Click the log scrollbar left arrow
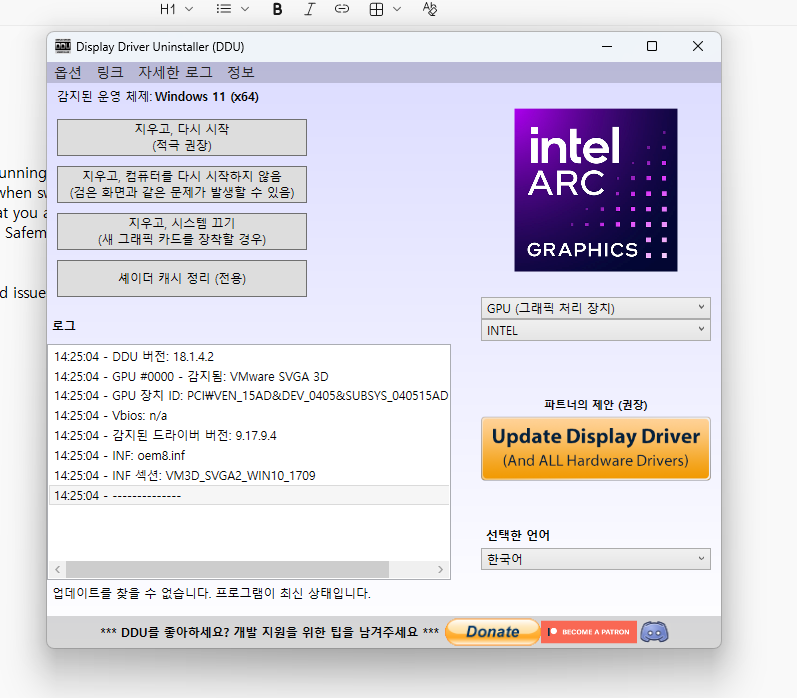 (57, 569)
